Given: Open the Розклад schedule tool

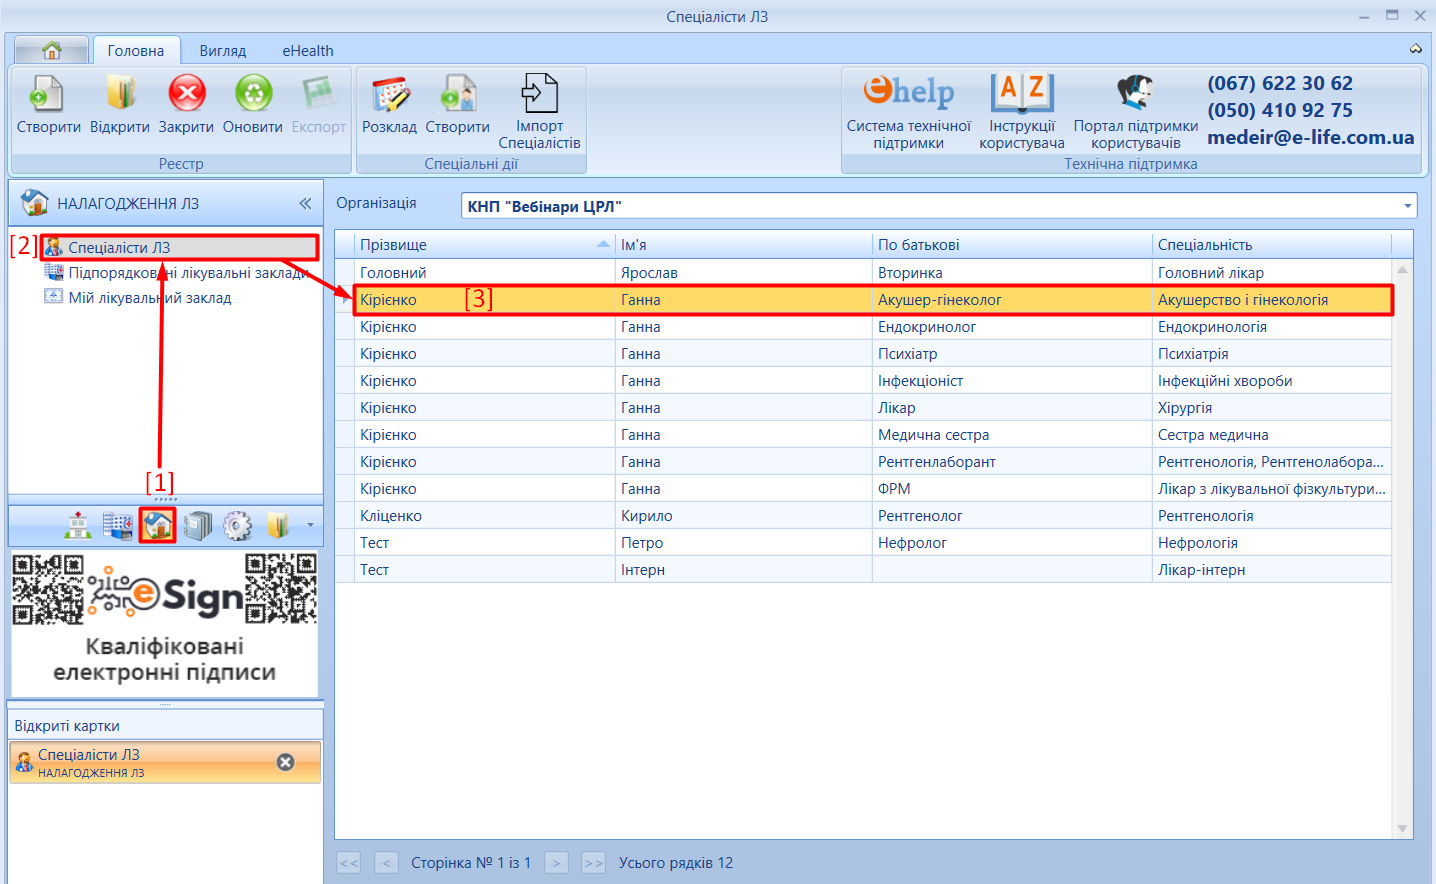Looking at the screenshot, I should click(389, 104).
